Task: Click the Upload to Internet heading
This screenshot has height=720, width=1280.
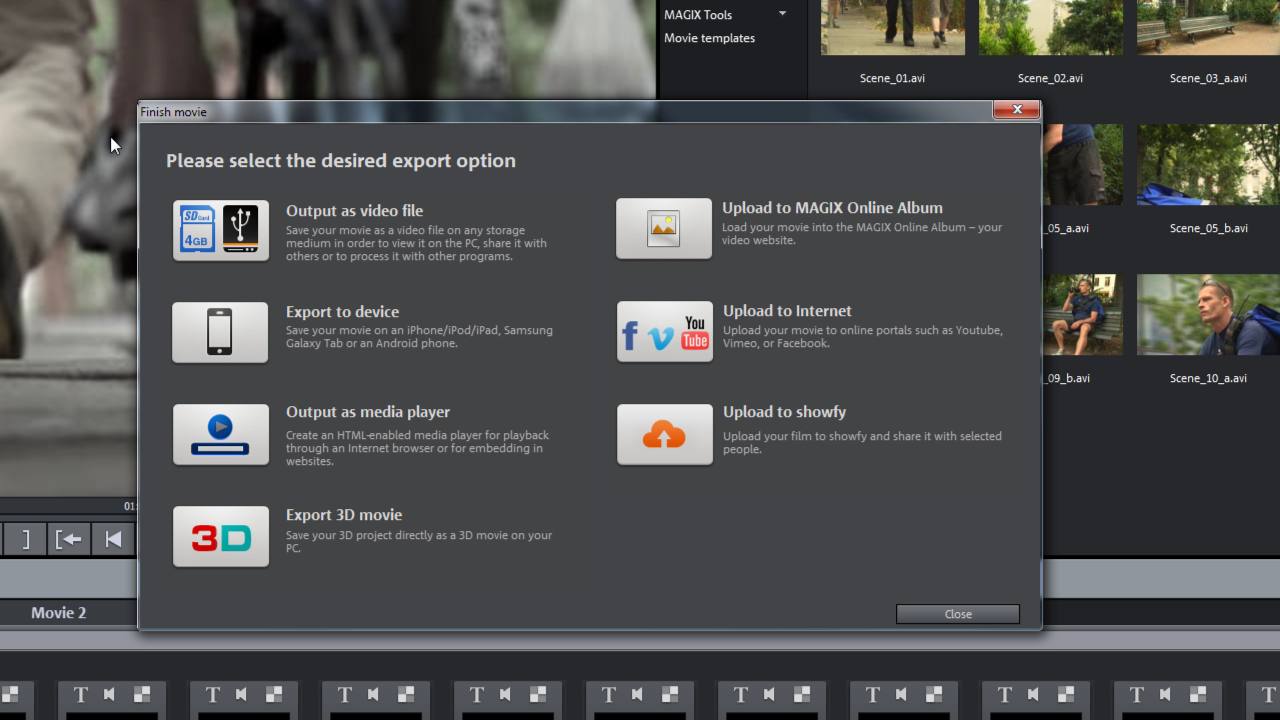Action: (787, 311)
